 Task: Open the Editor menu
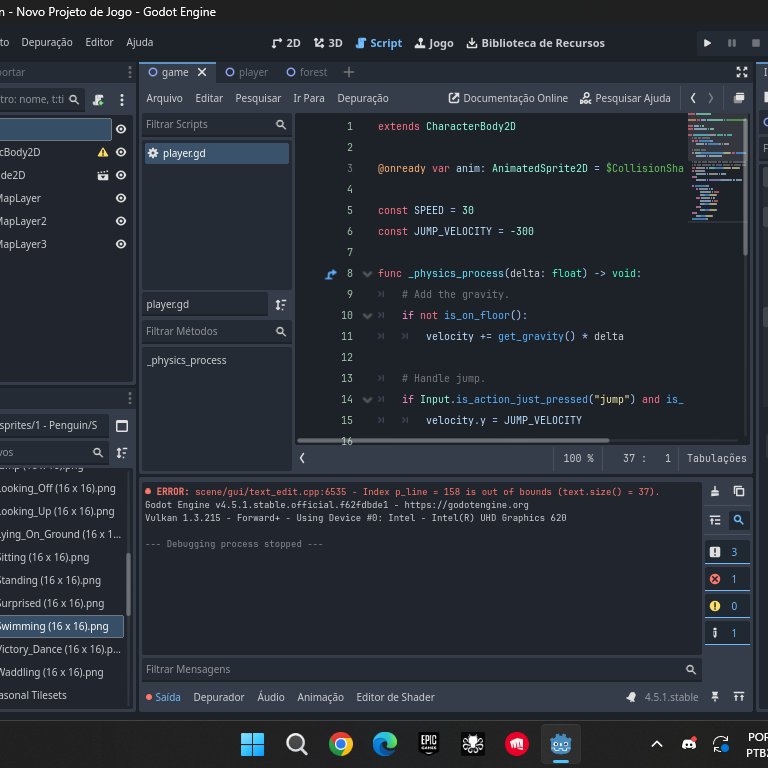coord(99,43)
